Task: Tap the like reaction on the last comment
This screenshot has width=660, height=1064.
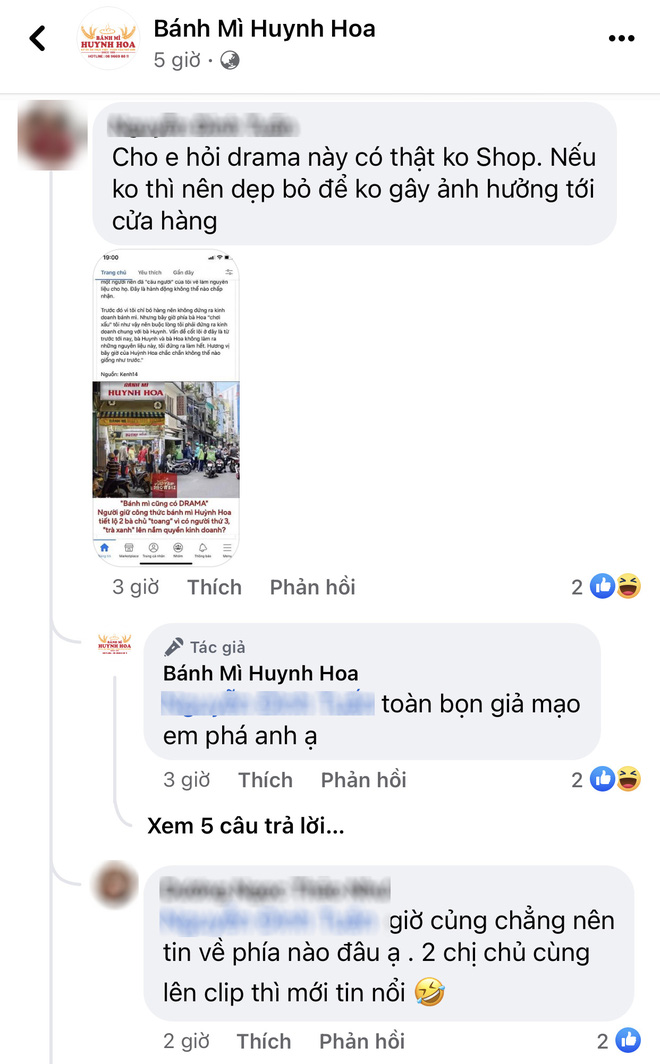Action: pos(628,1040)
